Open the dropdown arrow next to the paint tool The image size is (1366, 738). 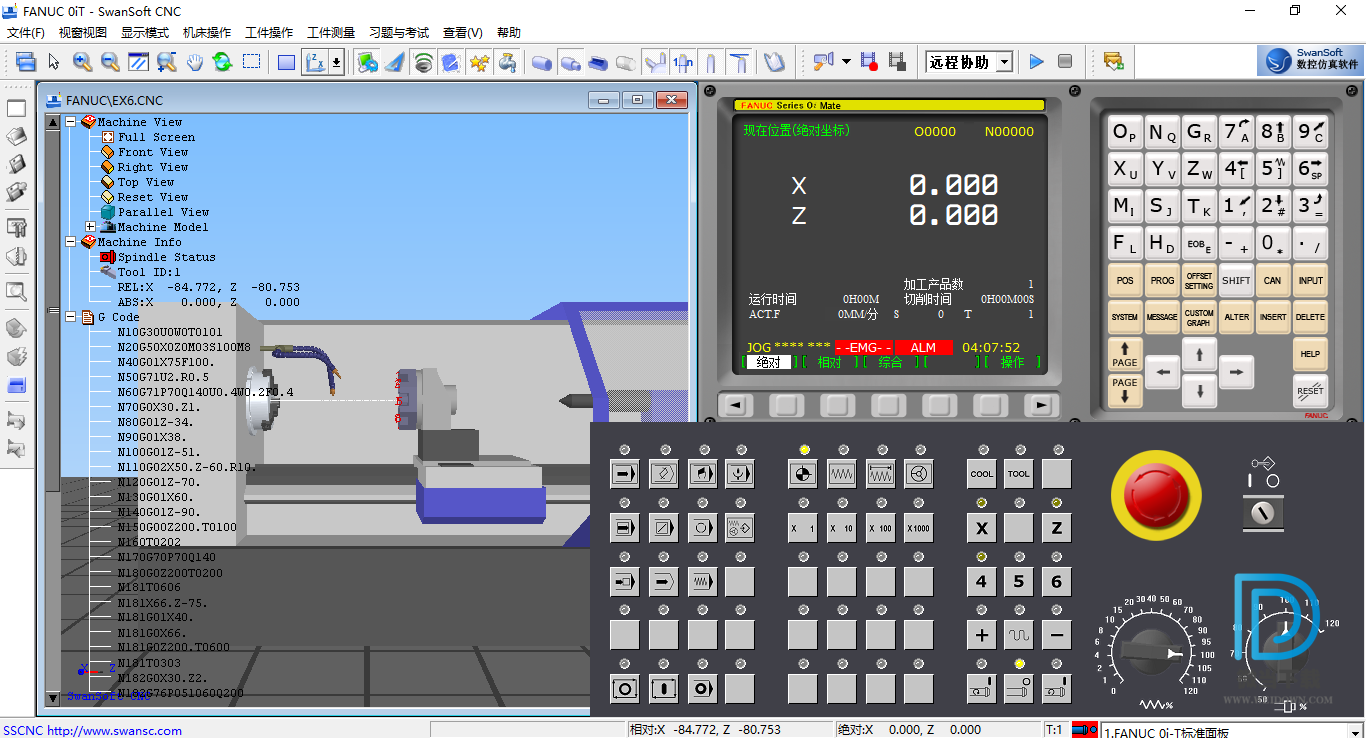tap(846, 62)
